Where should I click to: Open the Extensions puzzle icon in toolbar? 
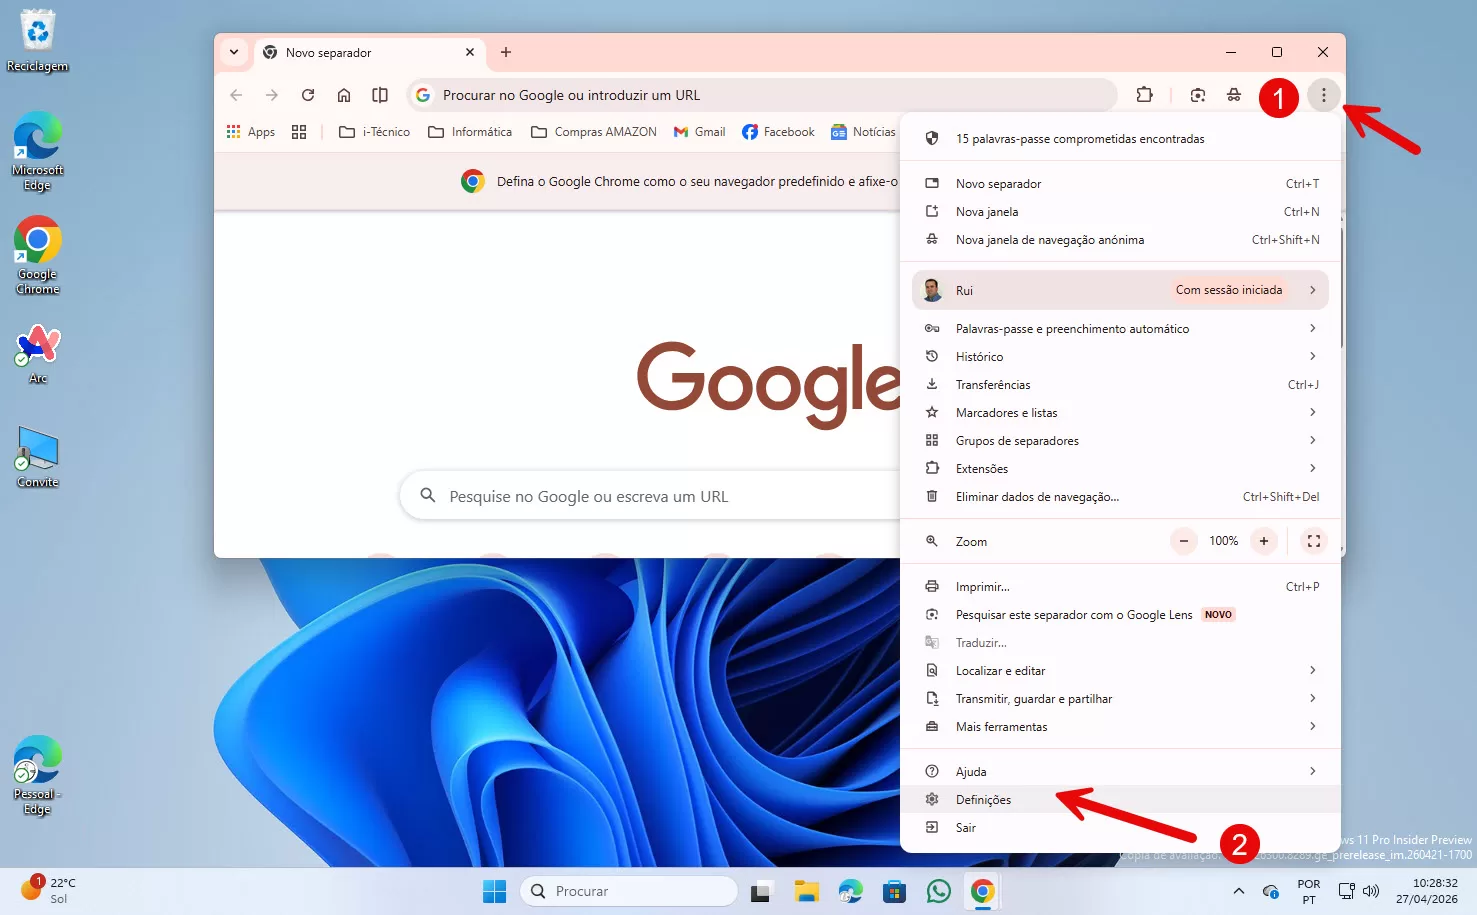(1145, 95)
